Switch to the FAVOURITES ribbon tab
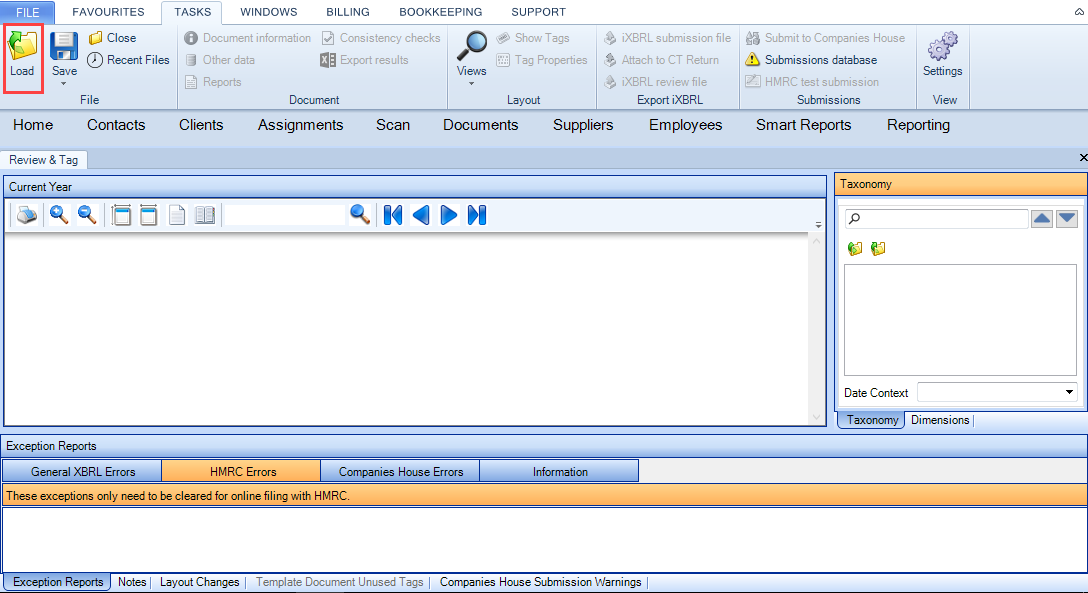This screenshot has height=593, width=1088. point(108,12)
